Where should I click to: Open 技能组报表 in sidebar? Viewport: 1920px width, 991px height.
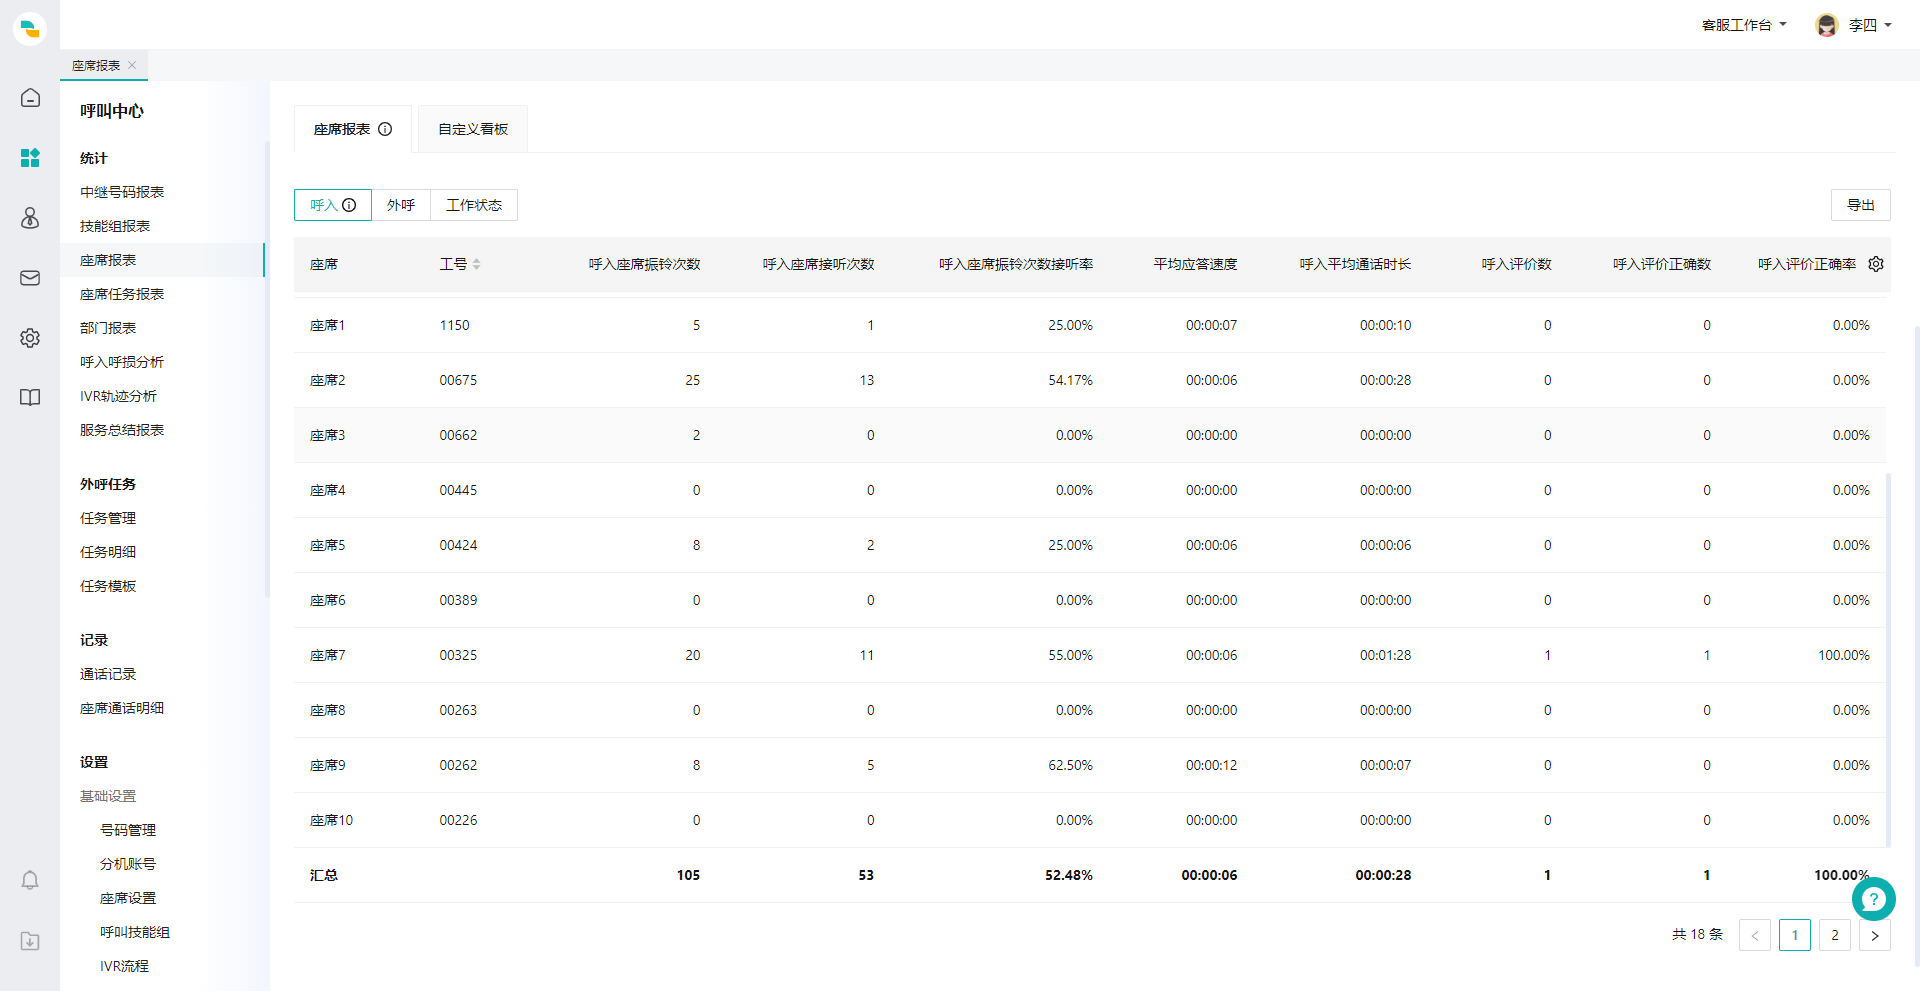[x=115, y=226]
